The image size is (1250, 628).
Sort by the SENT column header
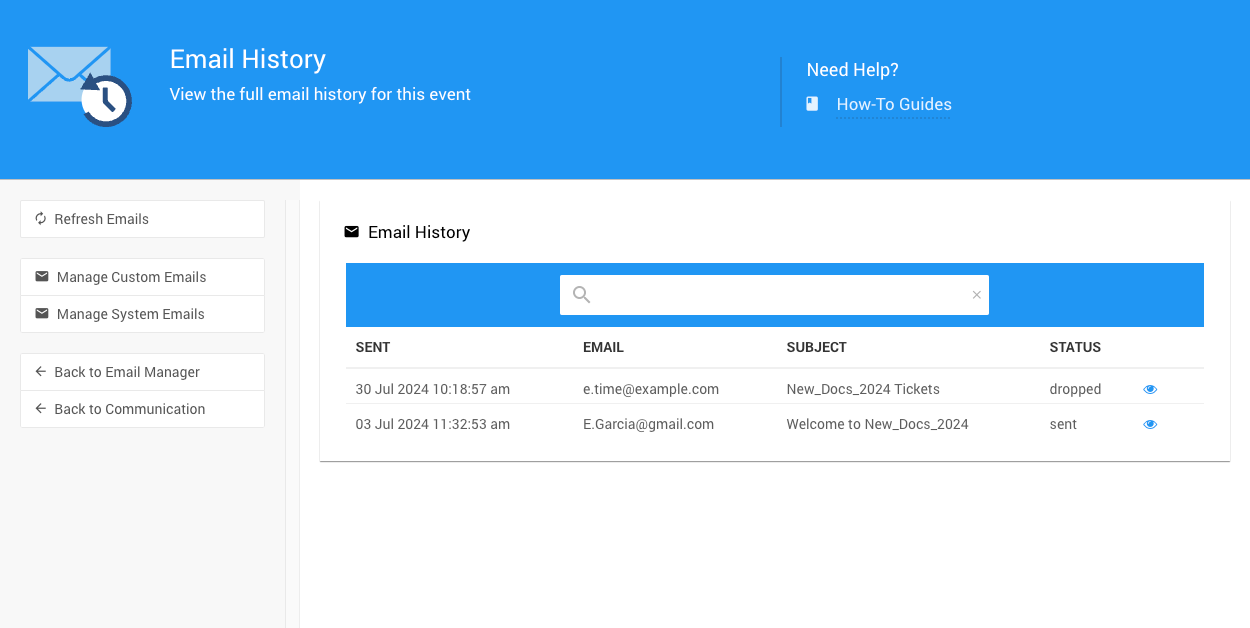(x=373, y=347)
